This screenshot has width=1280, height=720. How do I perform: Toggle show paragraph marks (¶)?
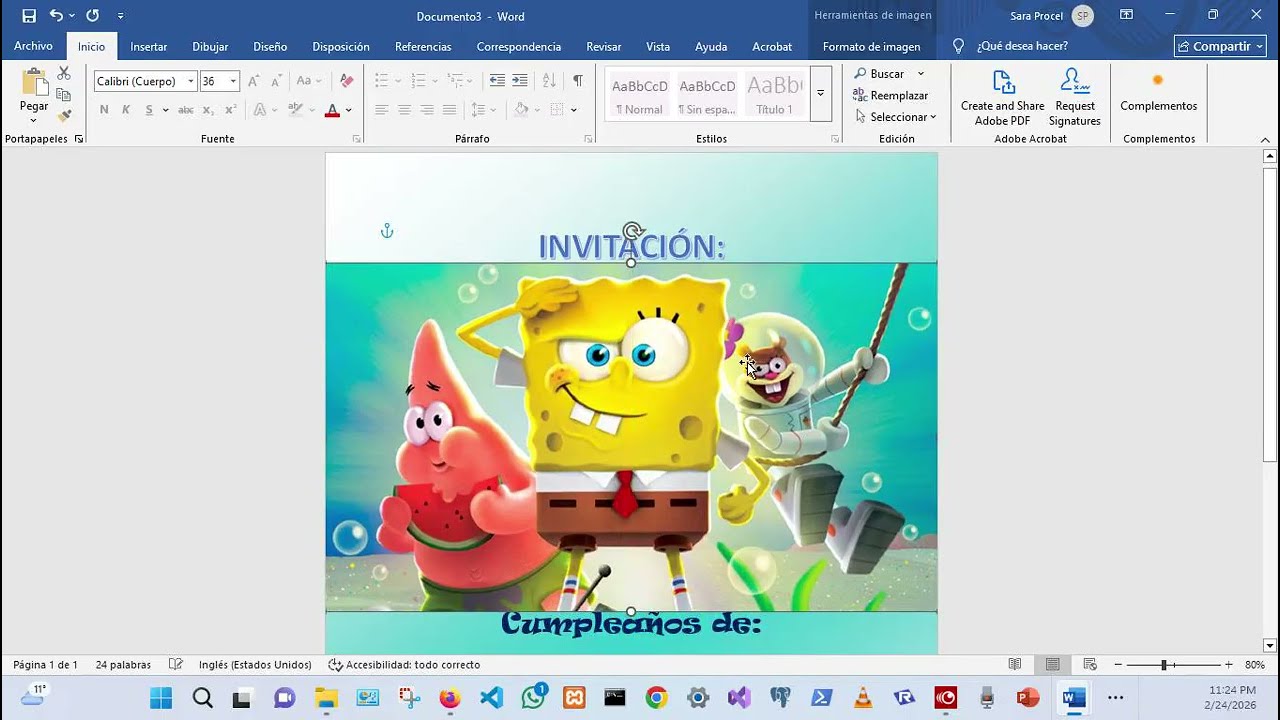pyautogui.click(x=577, y=81)
